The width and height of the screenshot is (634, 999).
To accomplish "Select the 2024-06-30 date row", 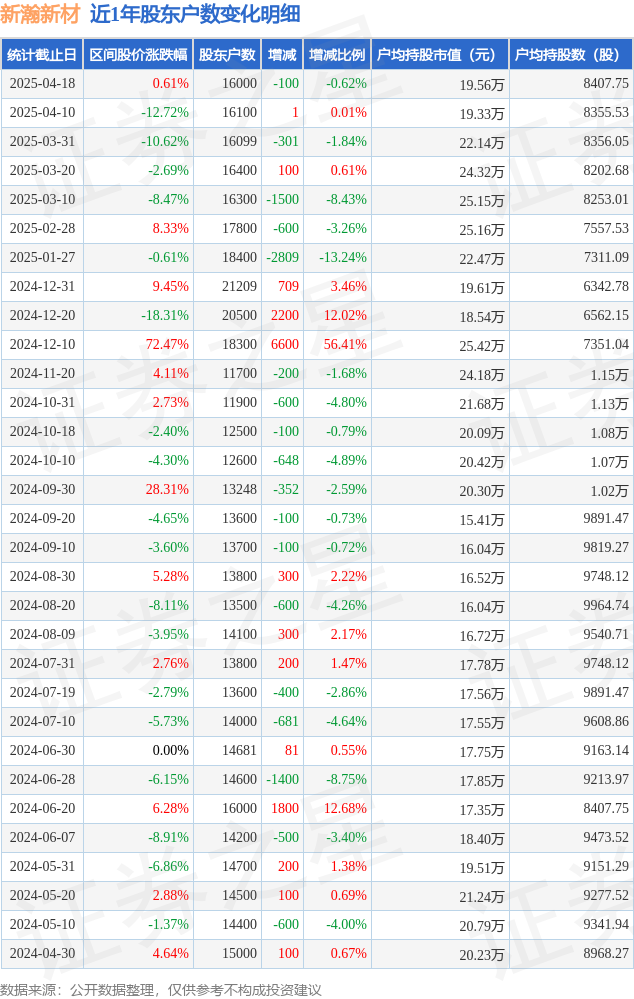I will tap(317, 751).
